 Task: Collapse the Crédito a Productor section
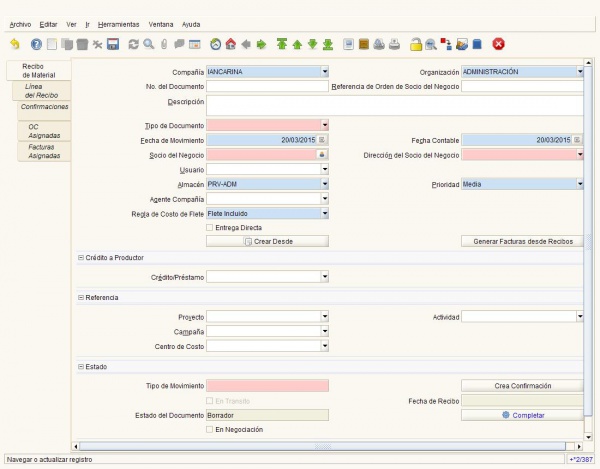click(x=81, y=258)
